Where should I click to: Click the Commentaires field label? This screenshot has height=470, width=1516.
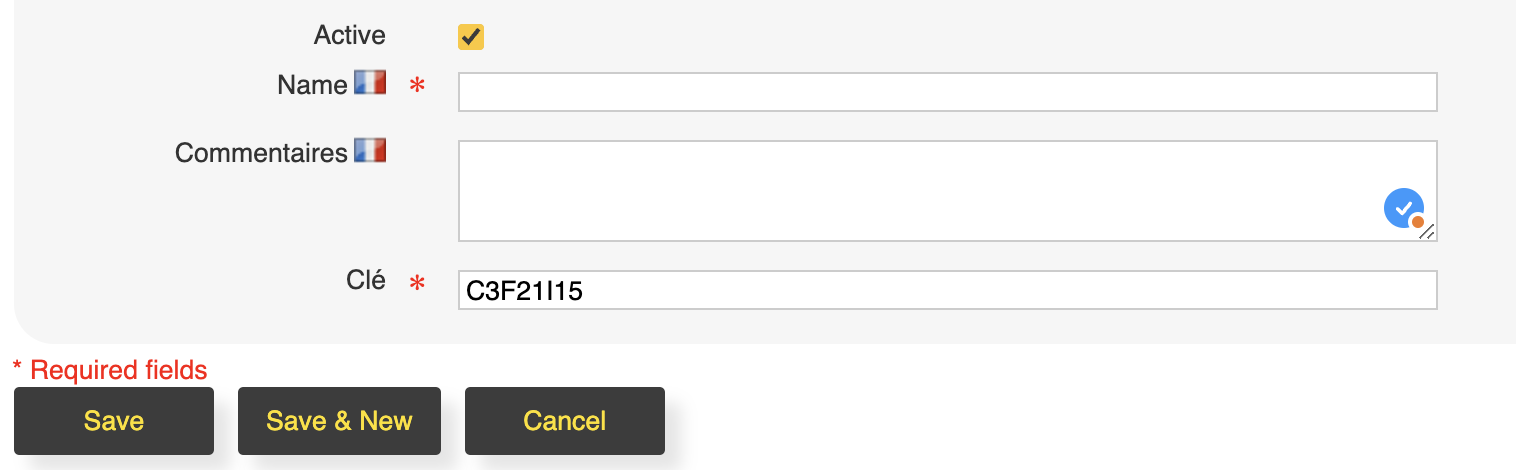click(x=261, y=154)
